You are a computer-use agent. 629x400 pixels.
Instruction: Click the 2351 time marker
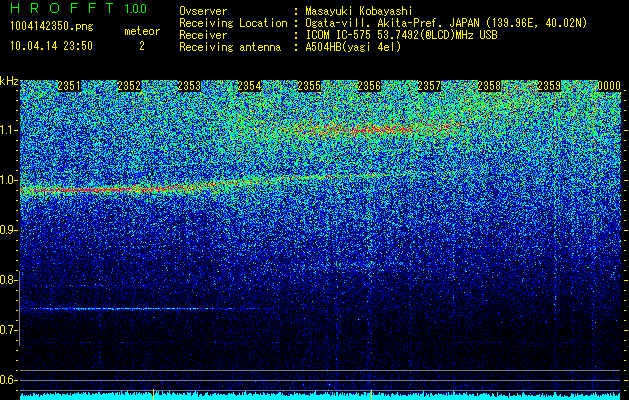(x=69, y=86)
